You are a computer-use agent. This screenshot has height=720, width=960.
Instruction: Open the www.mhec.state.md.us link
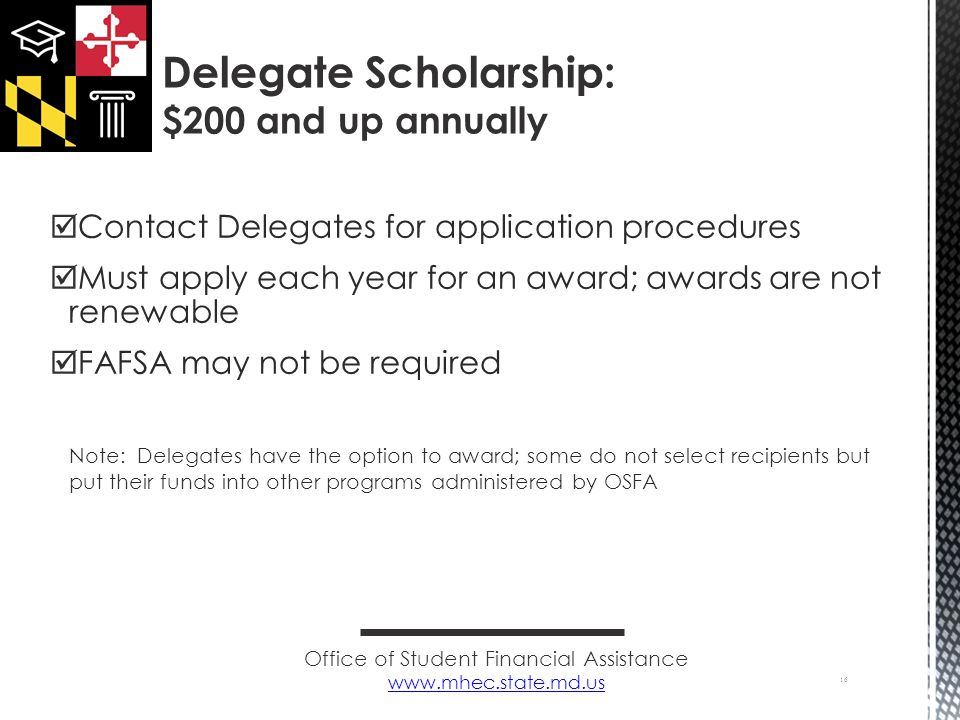[x=496, y=682]
